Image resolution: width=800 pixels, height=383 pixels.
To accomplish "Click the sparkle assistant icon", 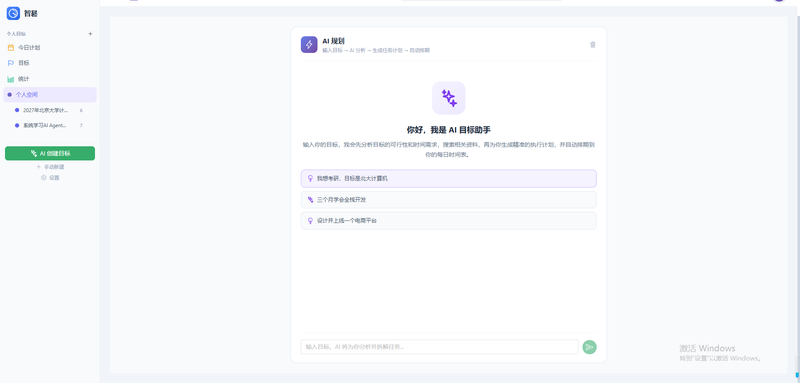I will coord(448,98).
